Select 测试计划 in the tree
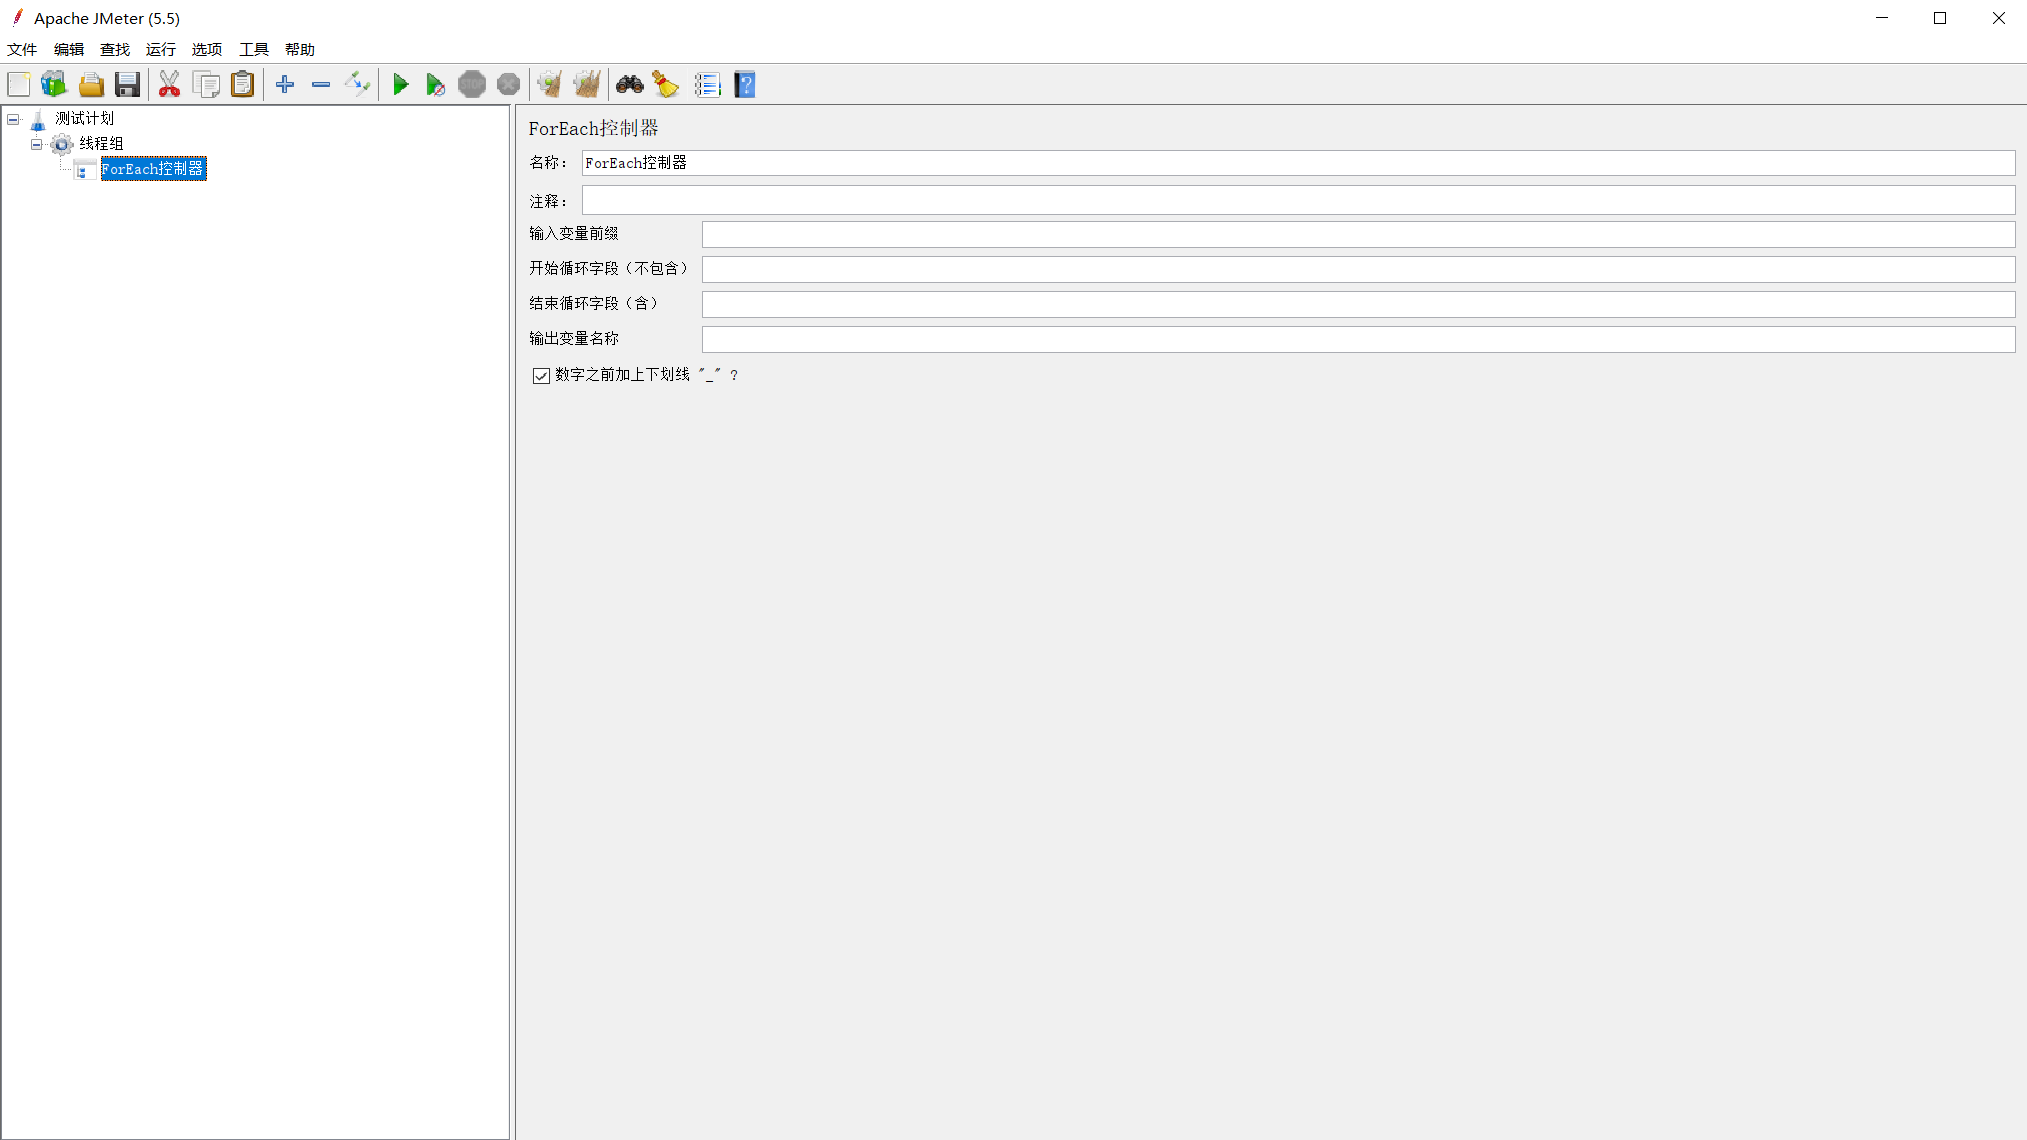The width and height of the screenshot is (2027, 1140). click(x=85, y=119)
